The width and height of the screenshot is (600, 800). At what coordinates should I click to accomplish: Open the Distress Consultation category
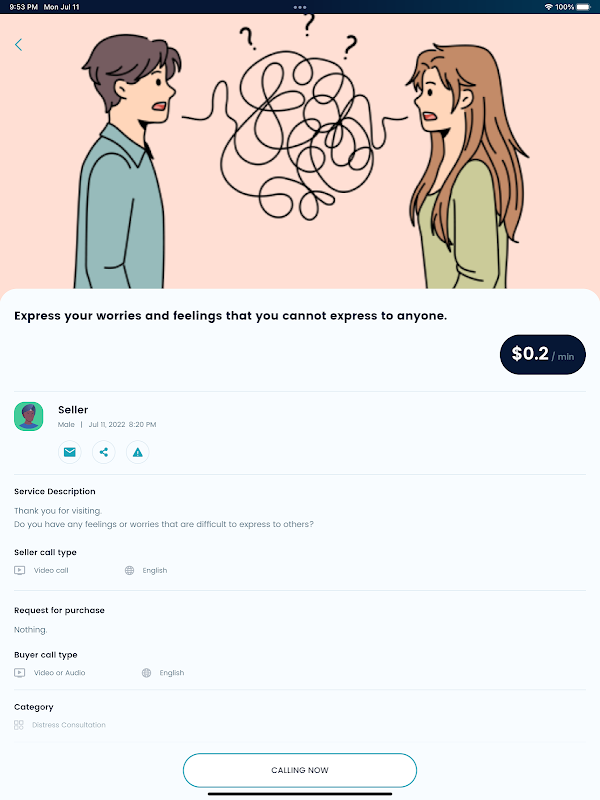click(x=69, y=725)
